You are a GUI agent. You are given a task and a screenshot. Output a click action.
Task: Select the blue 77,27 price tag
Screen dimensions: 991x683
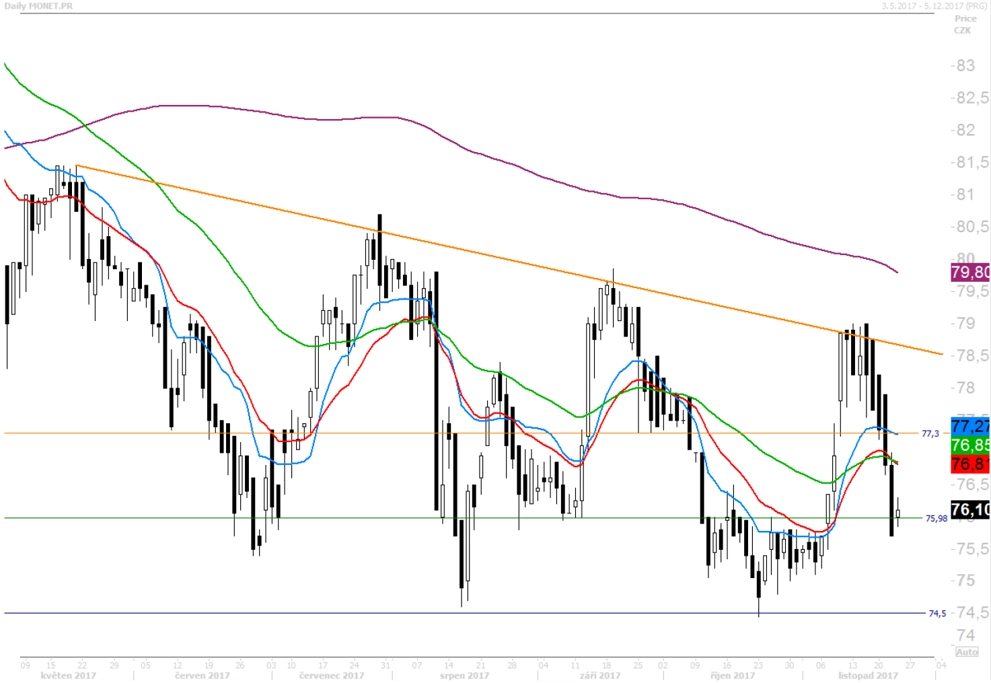click(x=970, y=425)
